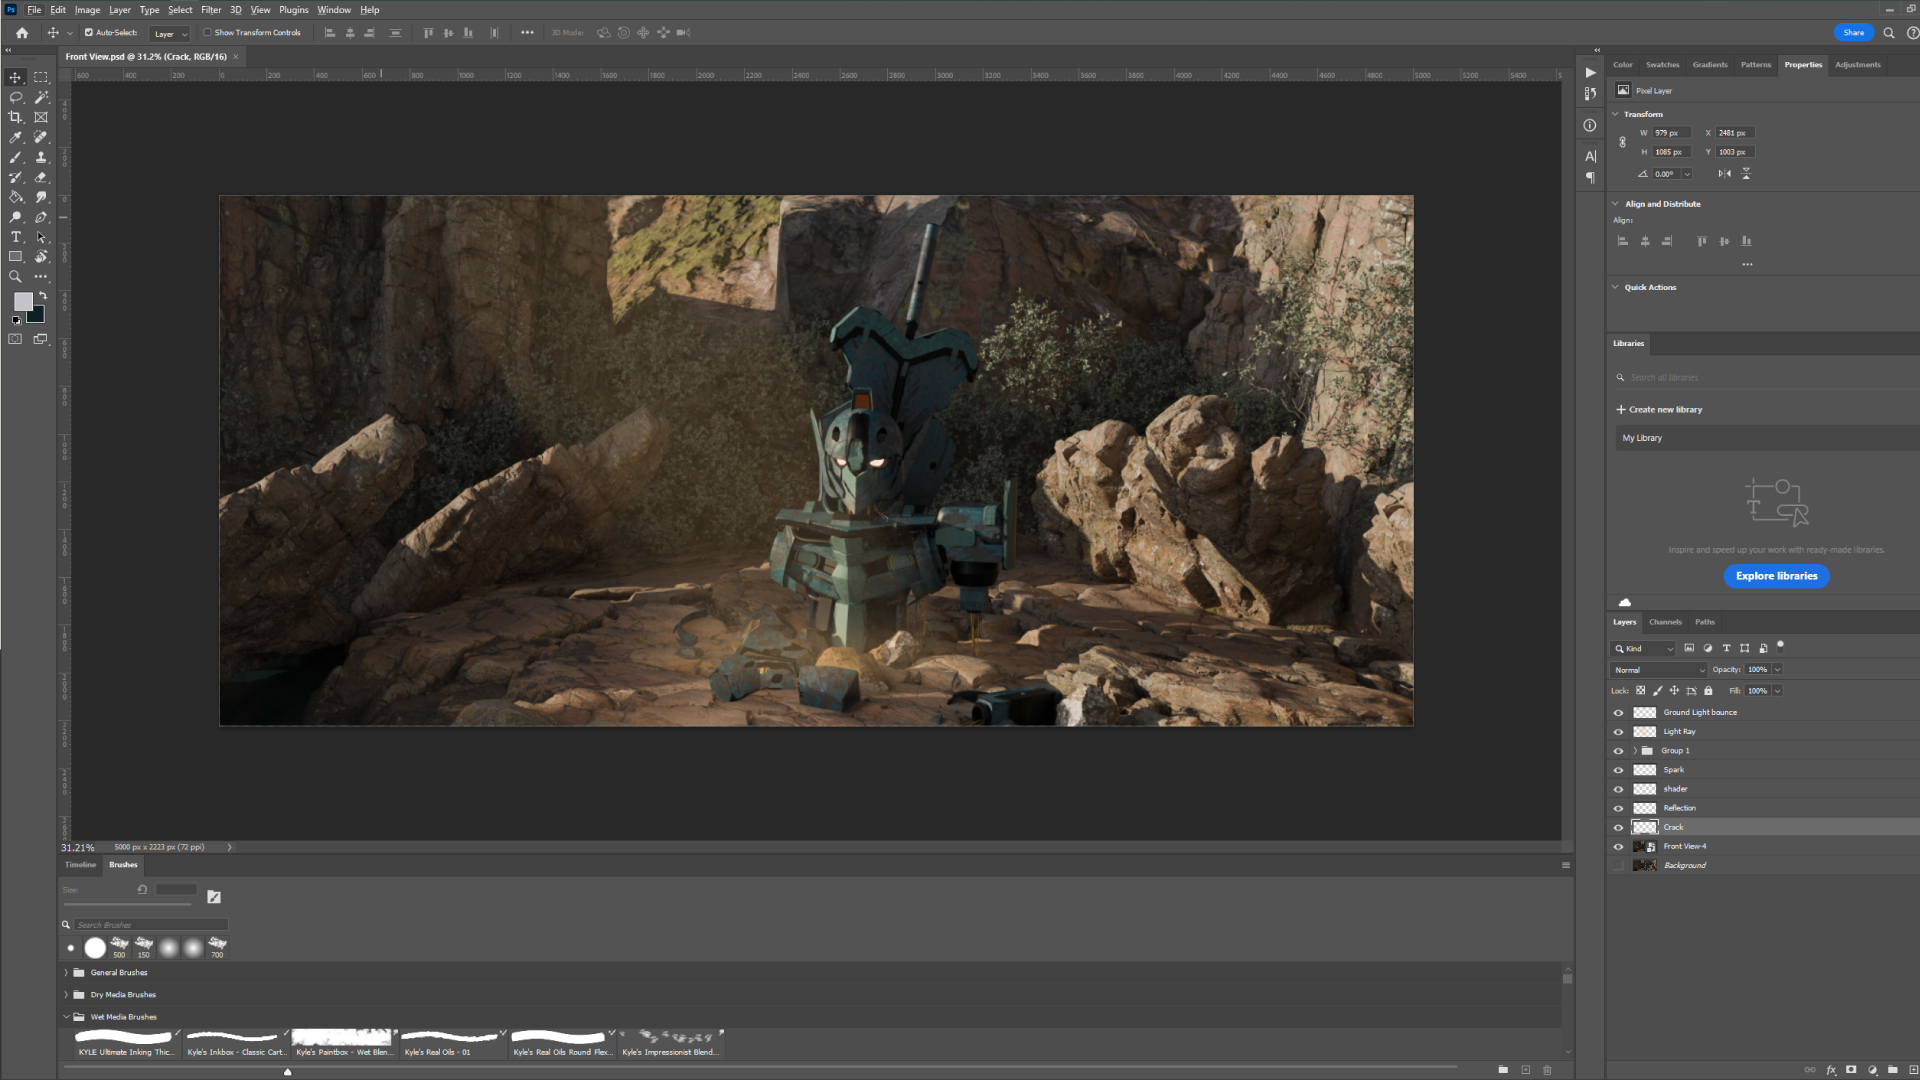Image resolution: width=1920 pixels, height=1080 pixels.
Task: Expand the General Brushes folder
Action: 67,972
